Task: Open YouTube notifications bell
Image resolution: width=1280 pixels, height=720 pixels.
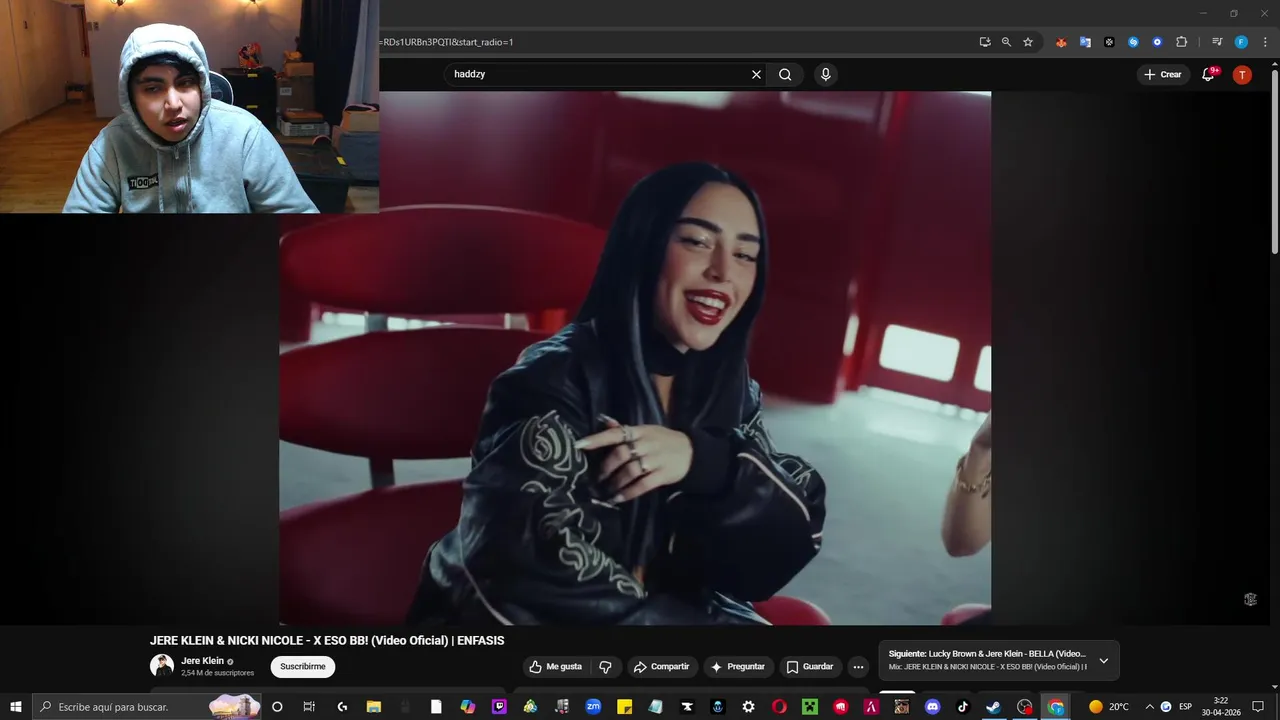Action: [x=1208, y=74]
